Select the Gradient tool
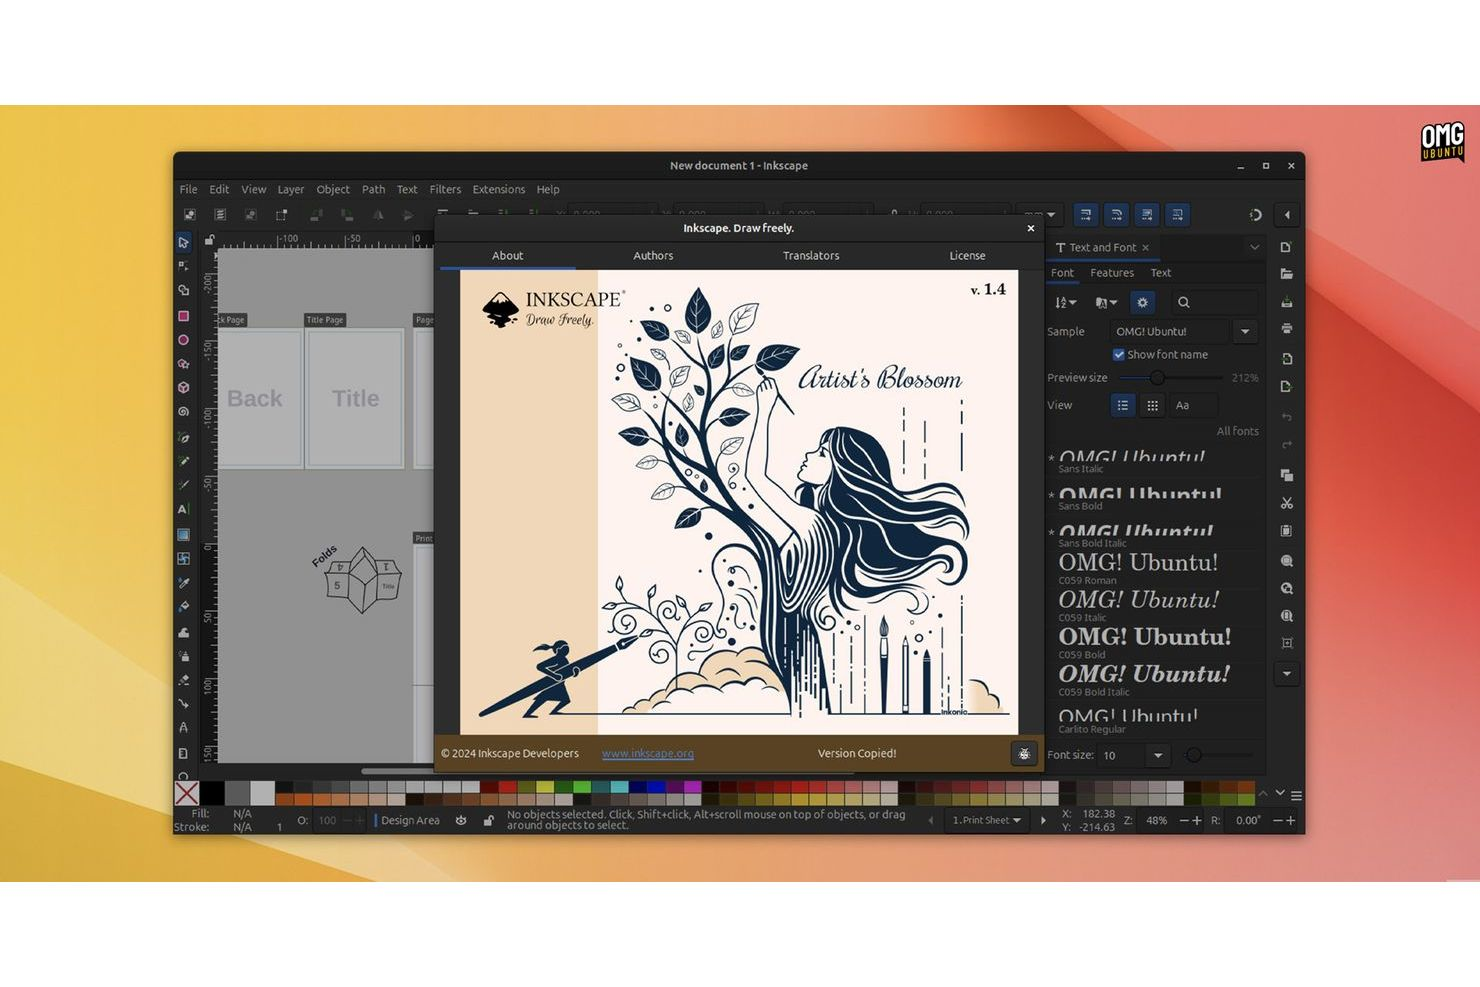Viewport: 1480px width, 987px height. pos(183,534)
